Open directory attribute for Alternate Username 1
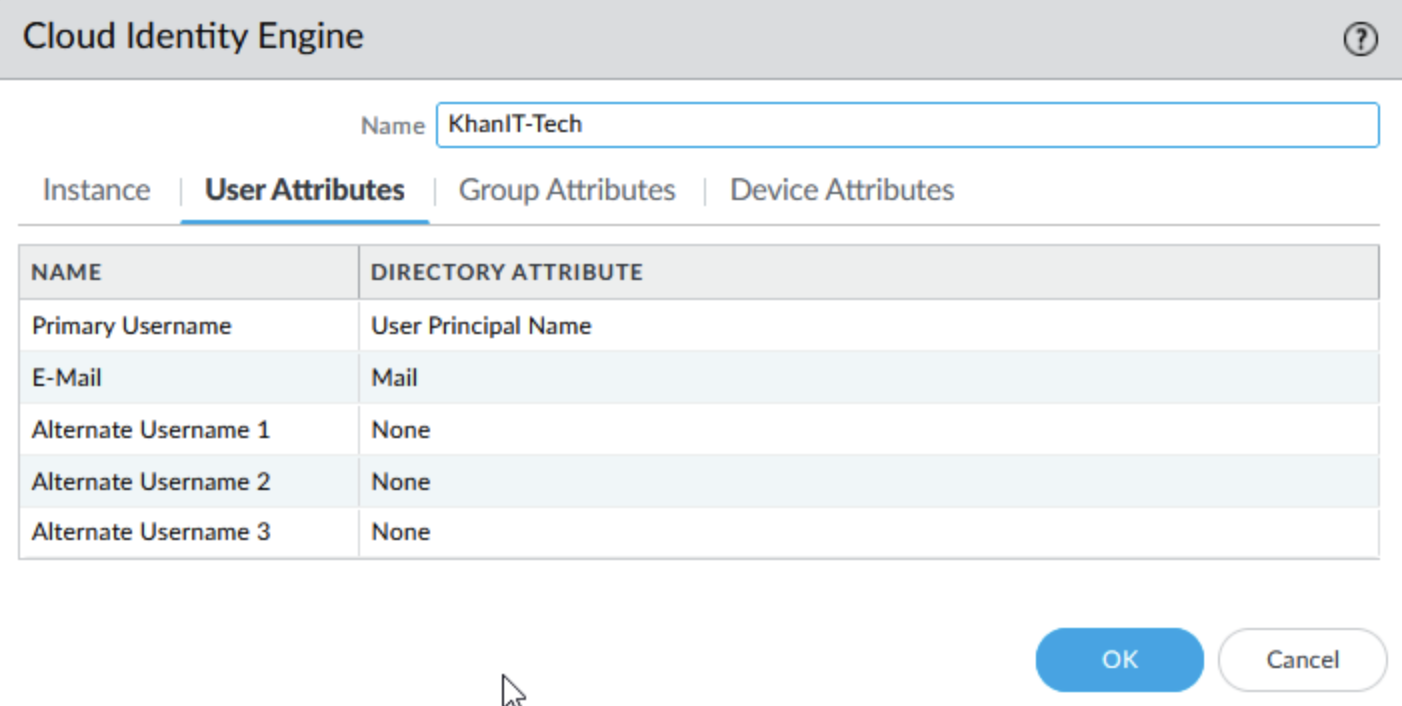The height and width of the screenshot is (706, 1402). click(x=401, y=430)
